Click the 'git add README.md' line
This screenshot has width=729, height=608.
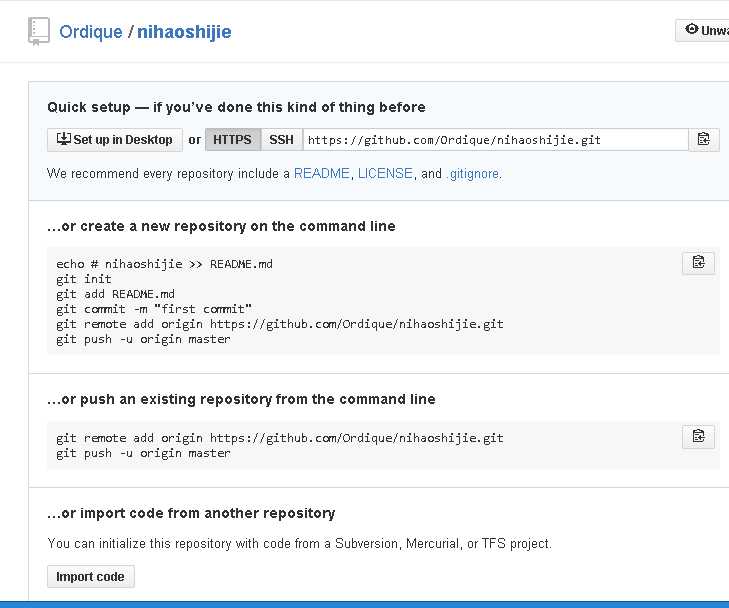click(x=115, y=294)
